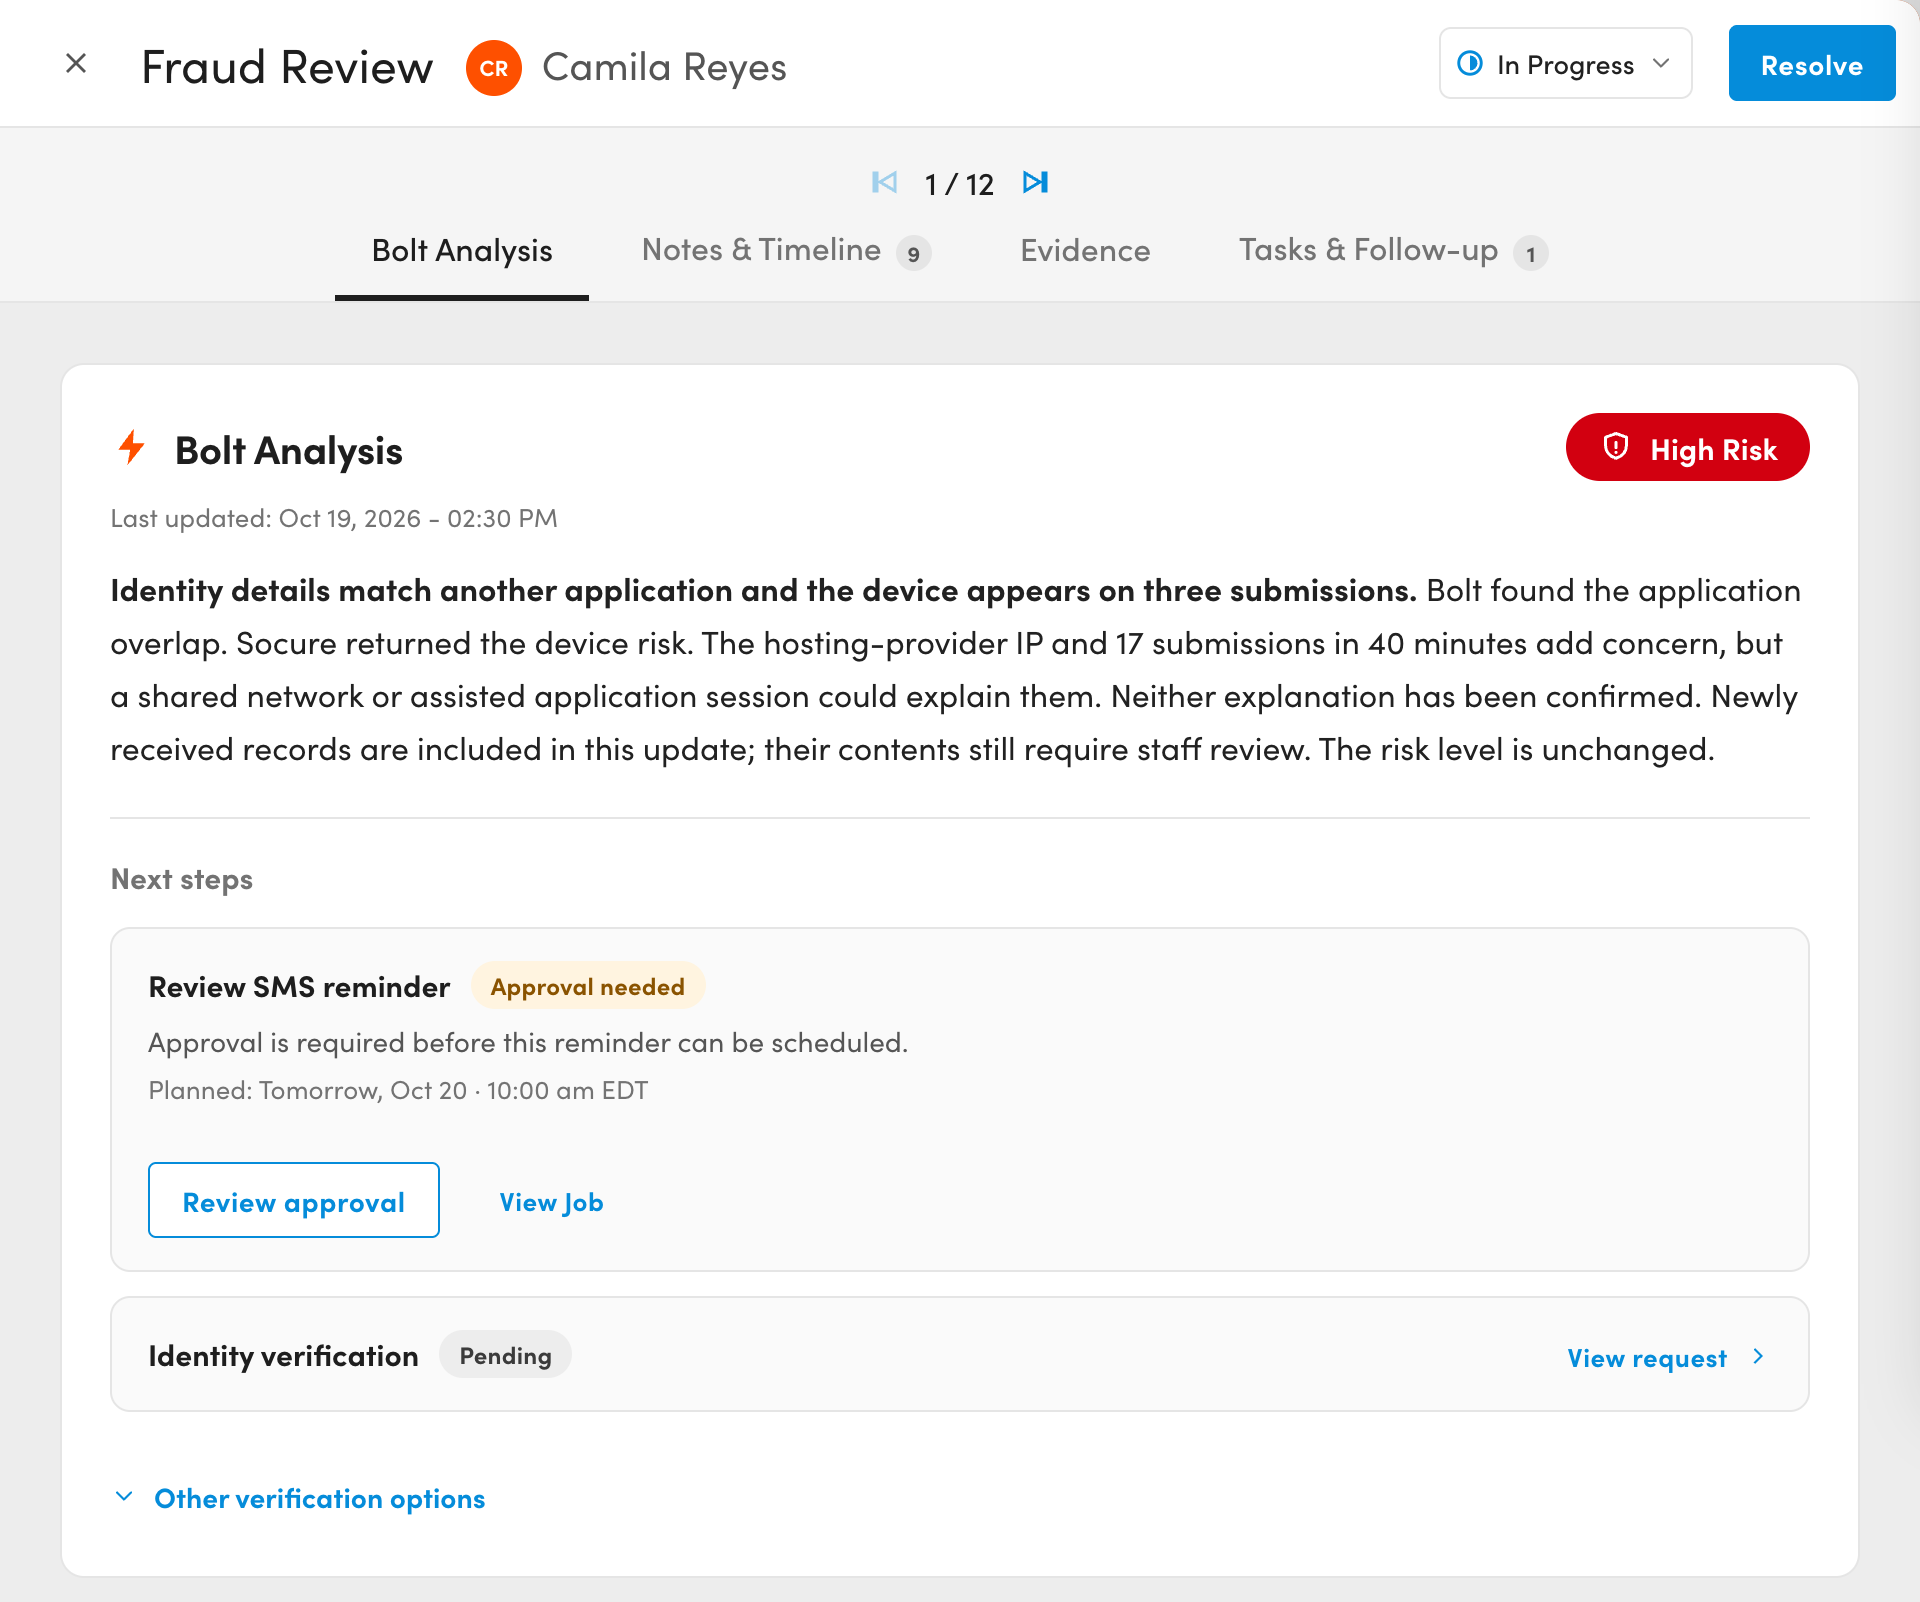This screenshot has width=1920, height=1602.
Task: Switch to the Bolt Analysis tab
Action: point(462,251)
